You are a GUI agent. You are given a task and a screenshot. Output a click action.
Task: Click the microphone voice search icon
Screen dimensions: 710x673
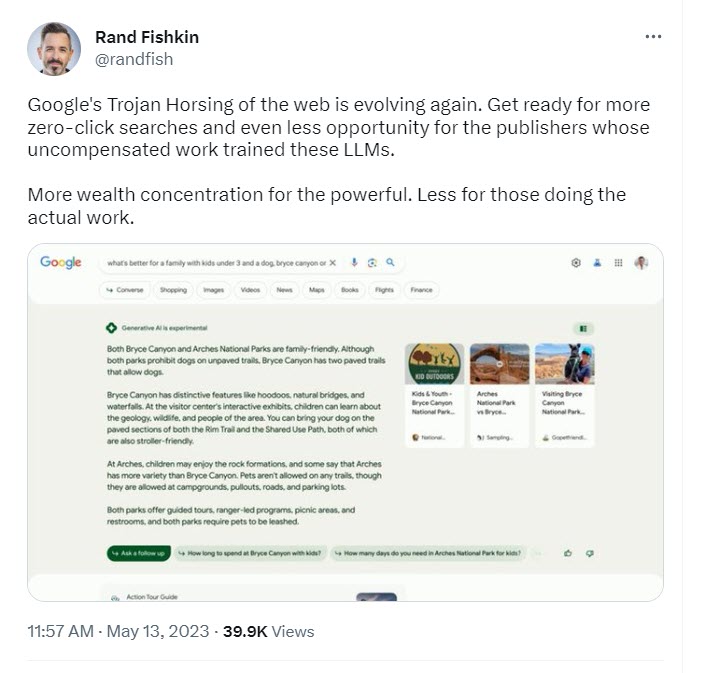click(354, 263)
